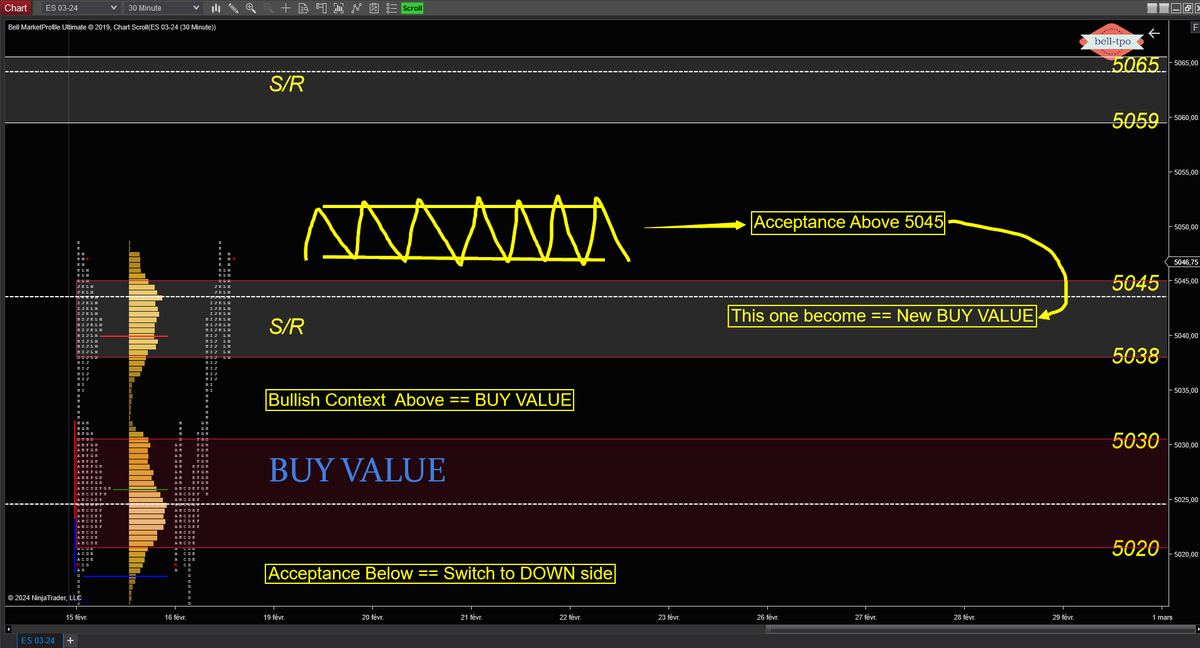Click the zoom out magnifier icon
The height and width of the screenshot is (648, 1200).
point(268,8)
